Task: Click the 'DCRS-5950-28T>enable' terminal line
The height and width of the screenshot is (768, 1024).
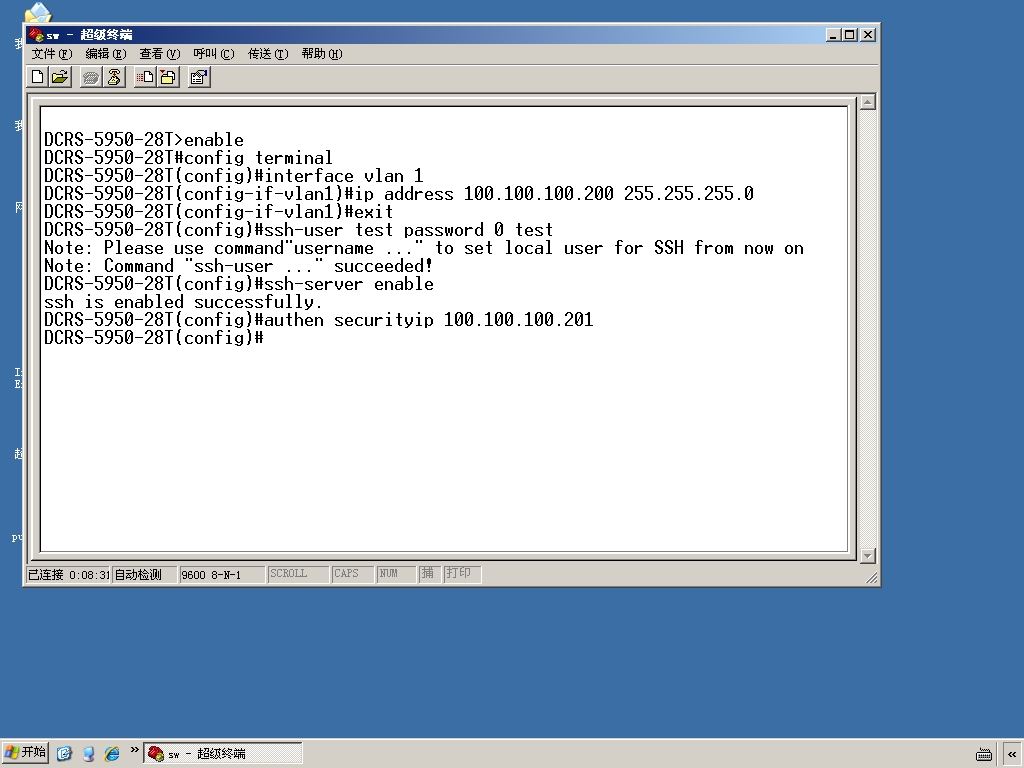Action: pyautogui.click(x=144, y=140)
